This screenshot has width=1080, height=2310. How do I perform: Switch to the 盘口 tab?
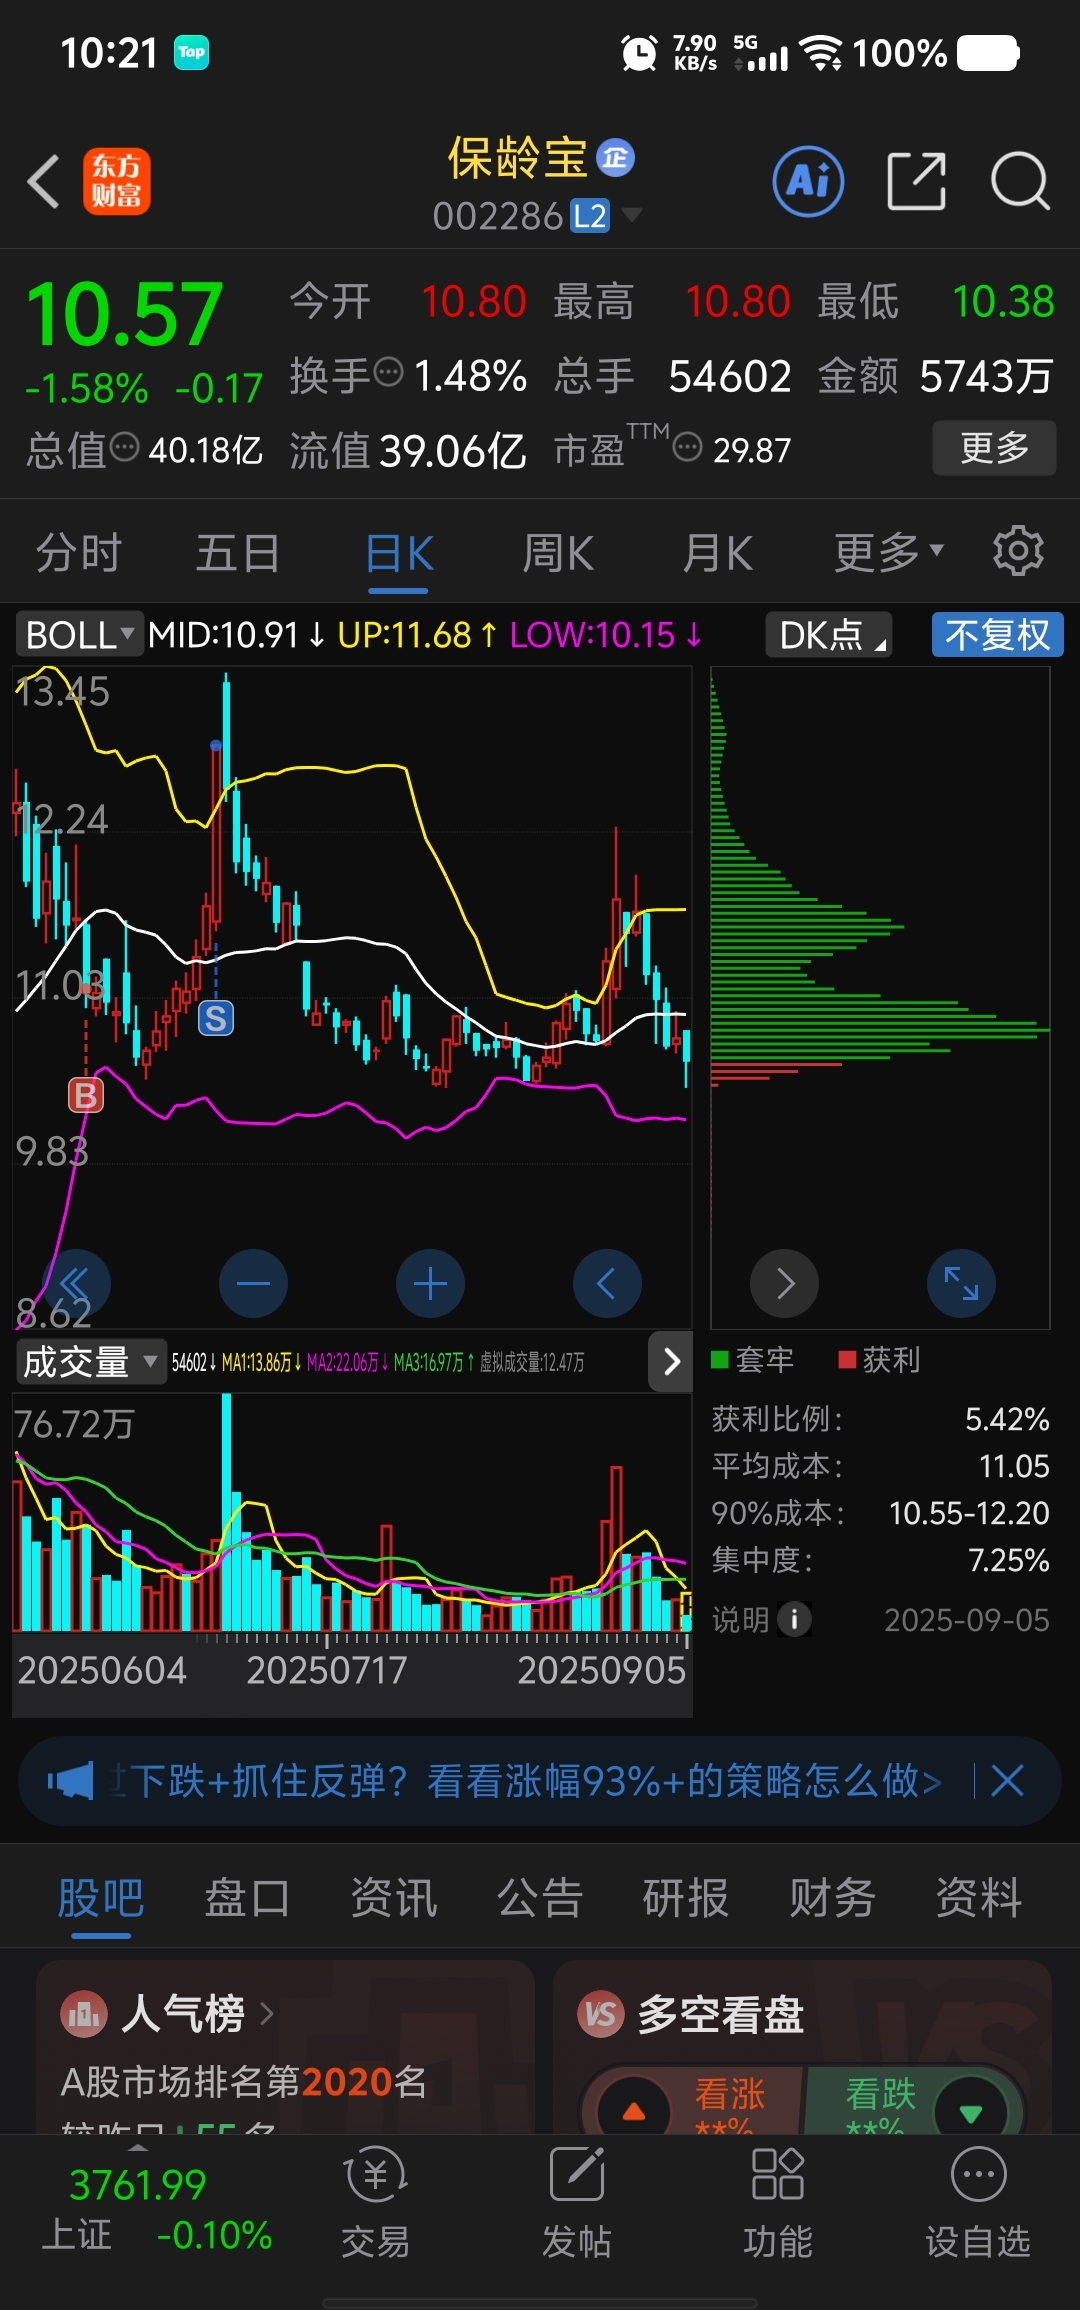coord(247,1898)
